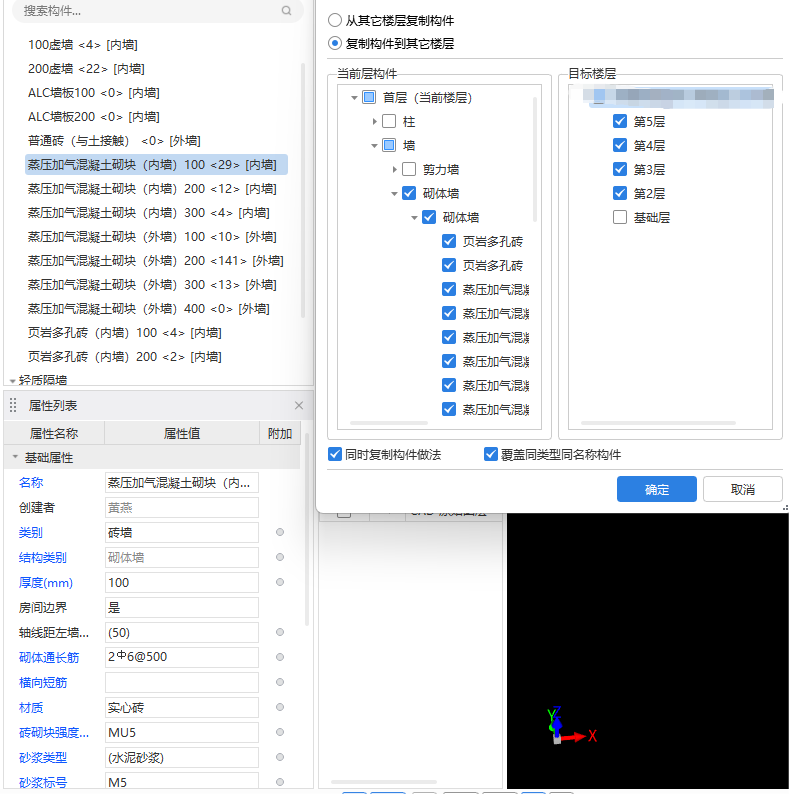Screen dimensions: 789x794
Task: Toggle the 首层 (当前楼层) checkbox
Action: [x=369, y=97]
